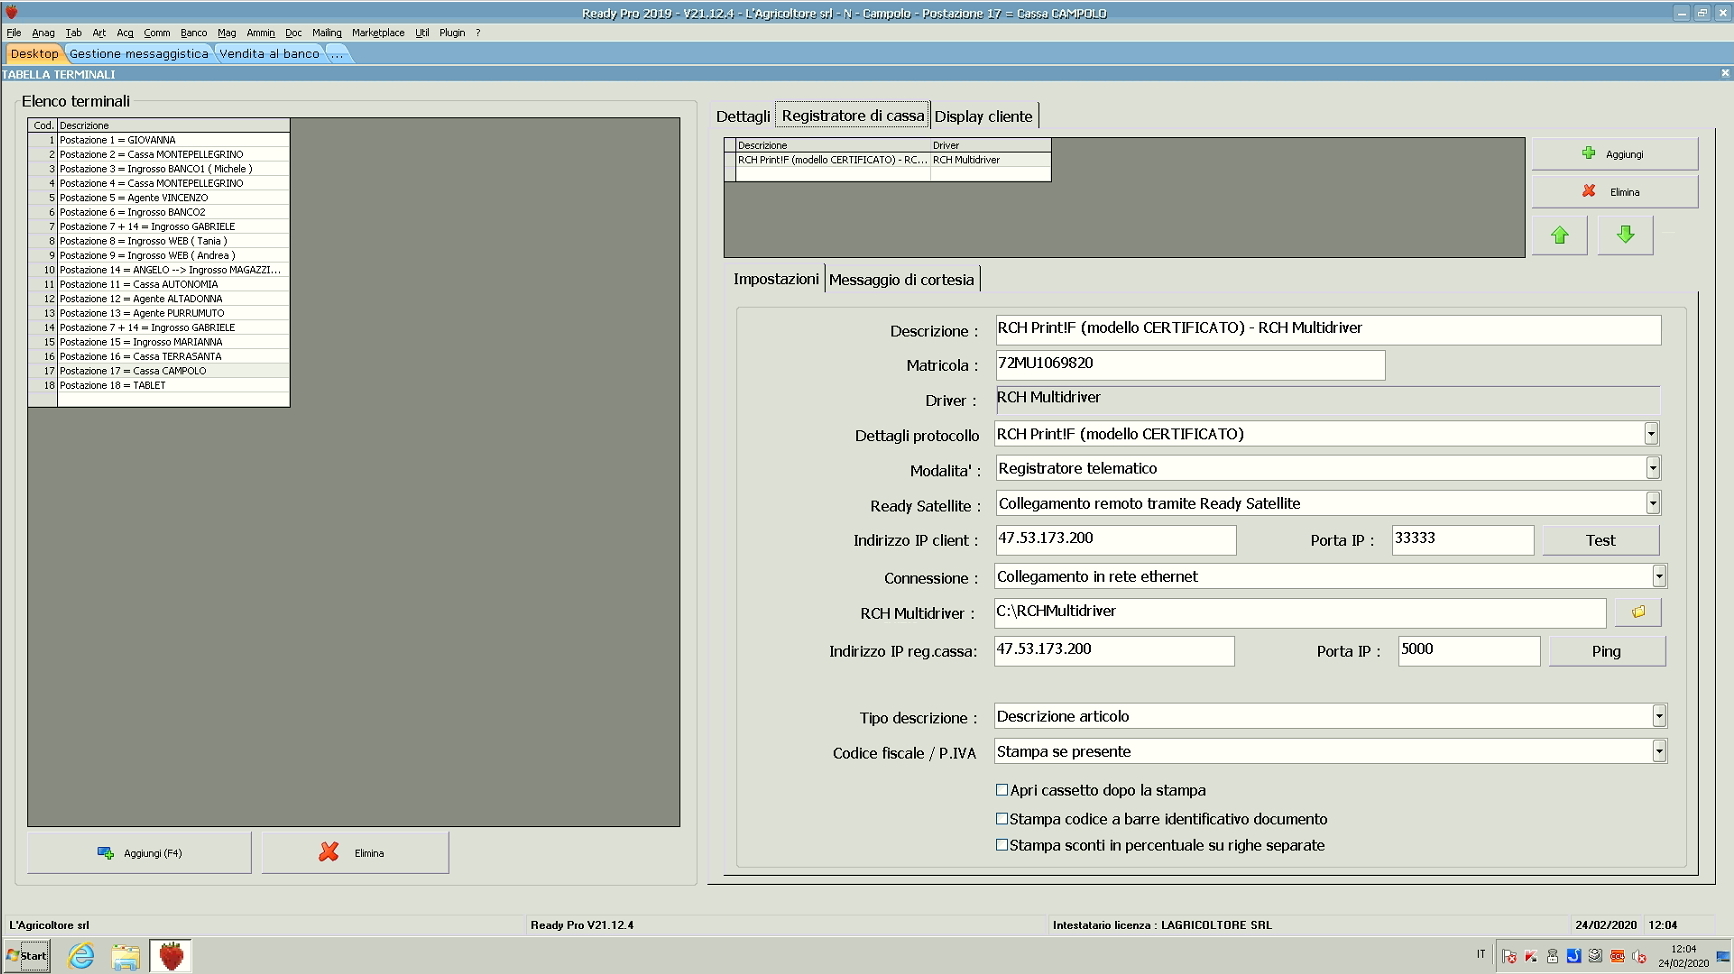Open the File menu
The height and width of the screenshot is (974, 1734).
click(14, 33)
